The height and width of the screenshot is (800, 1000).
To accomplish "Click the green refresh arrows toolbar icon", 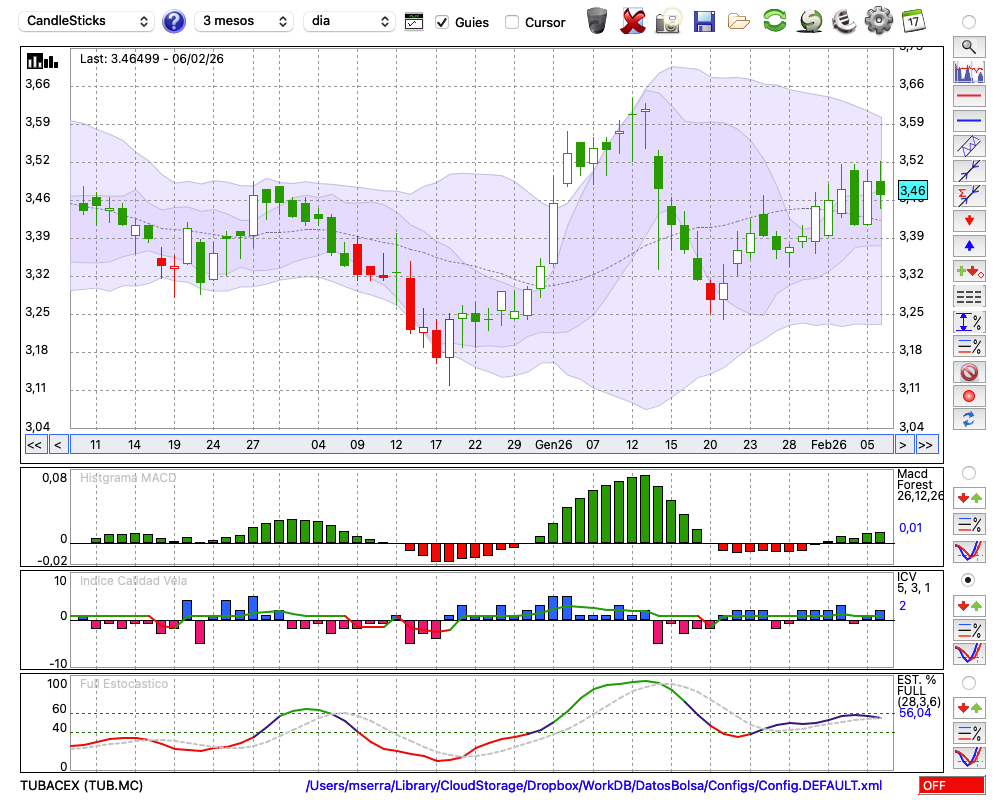I will click(774, 20).
